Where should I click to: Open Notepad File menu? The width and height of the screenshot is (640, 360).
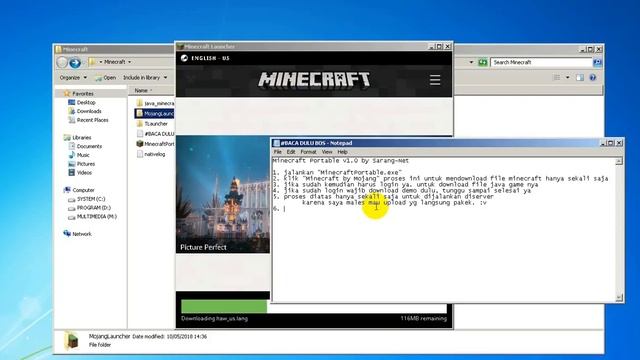[278, 152]
